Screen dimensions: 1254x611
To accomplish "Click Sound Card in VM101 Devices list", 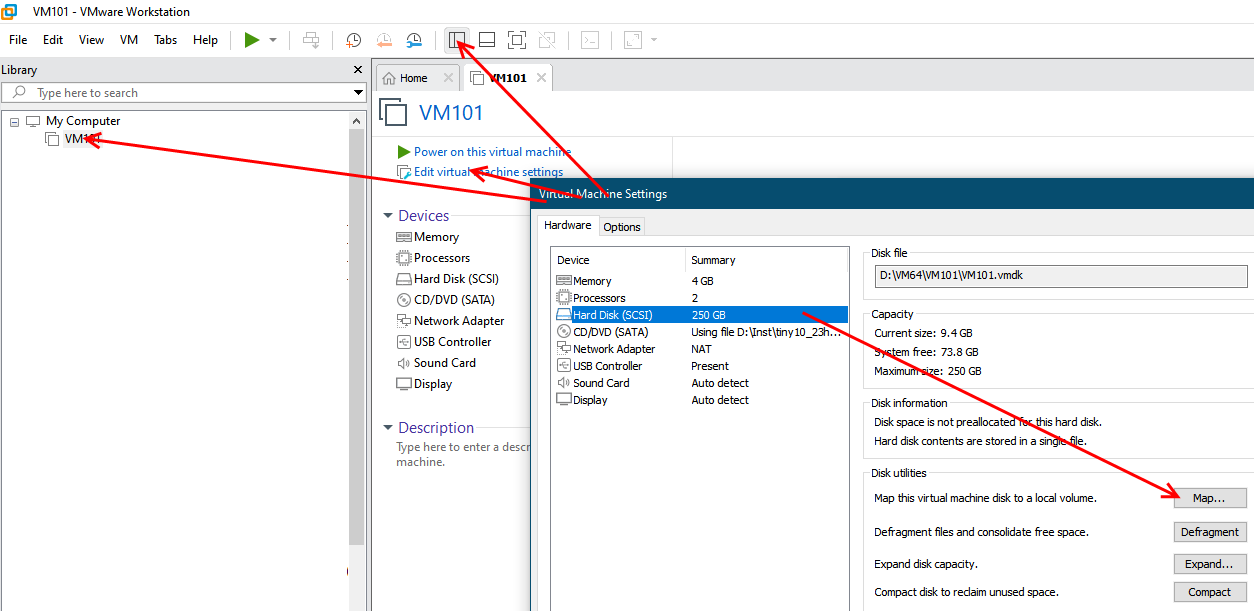I will [x=445, y=363].
